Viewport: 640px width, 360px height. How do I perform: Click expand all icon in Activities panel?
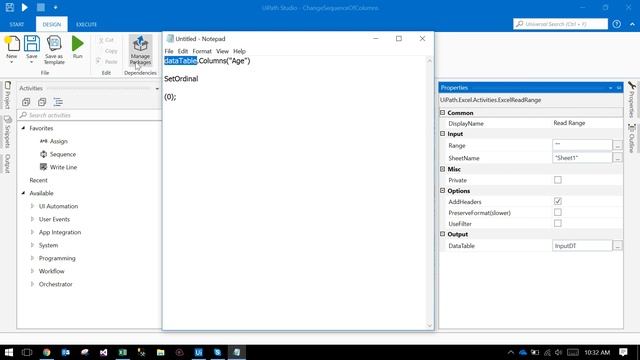[x=26, y=102]
